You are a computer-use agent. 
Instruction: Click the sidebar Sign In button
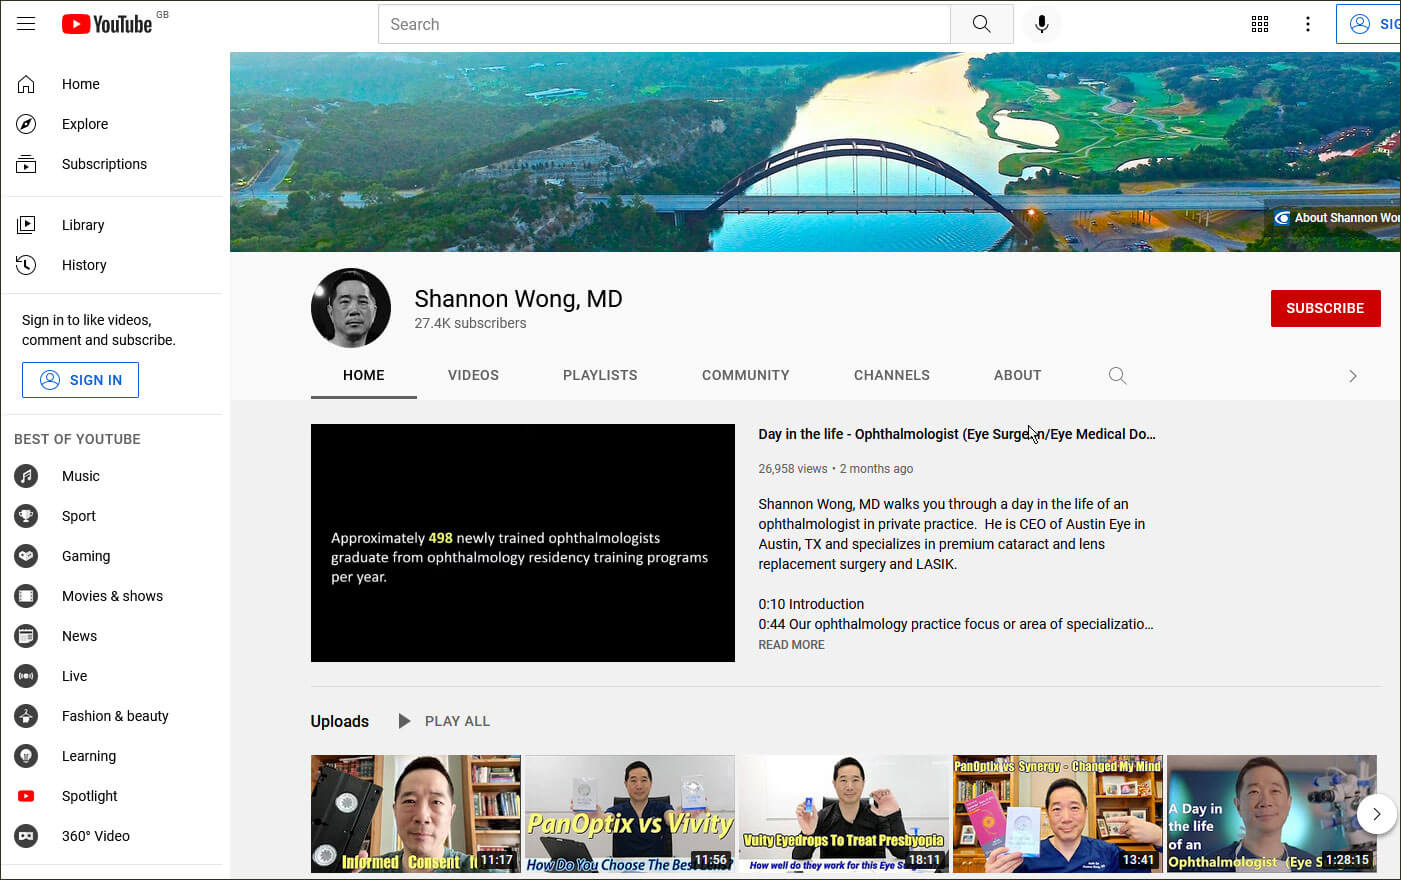tap(80, 380)
